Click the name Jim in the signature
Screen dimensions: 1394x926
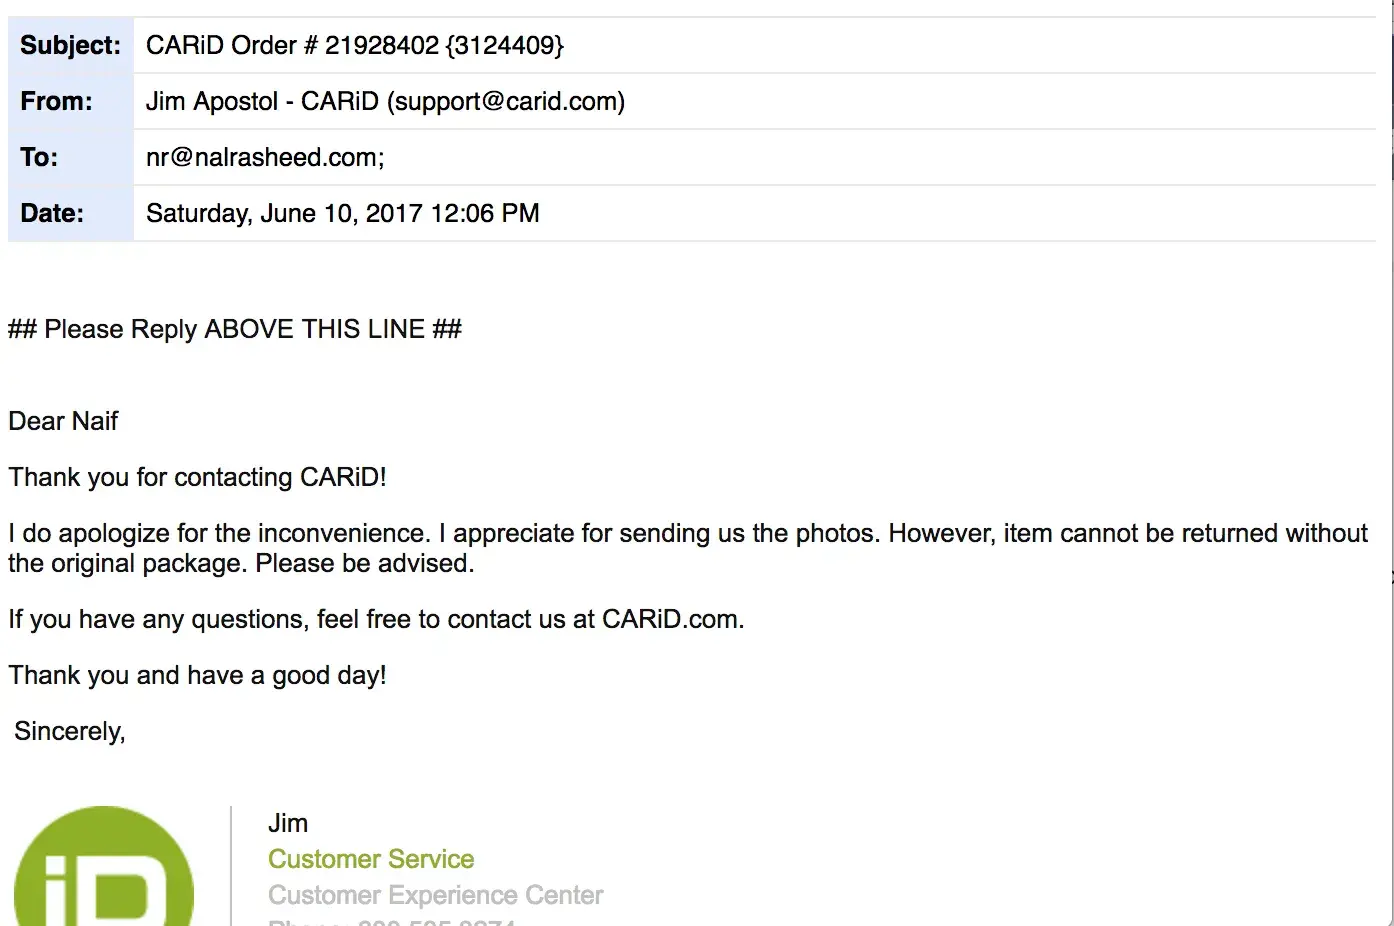[288, 824]
